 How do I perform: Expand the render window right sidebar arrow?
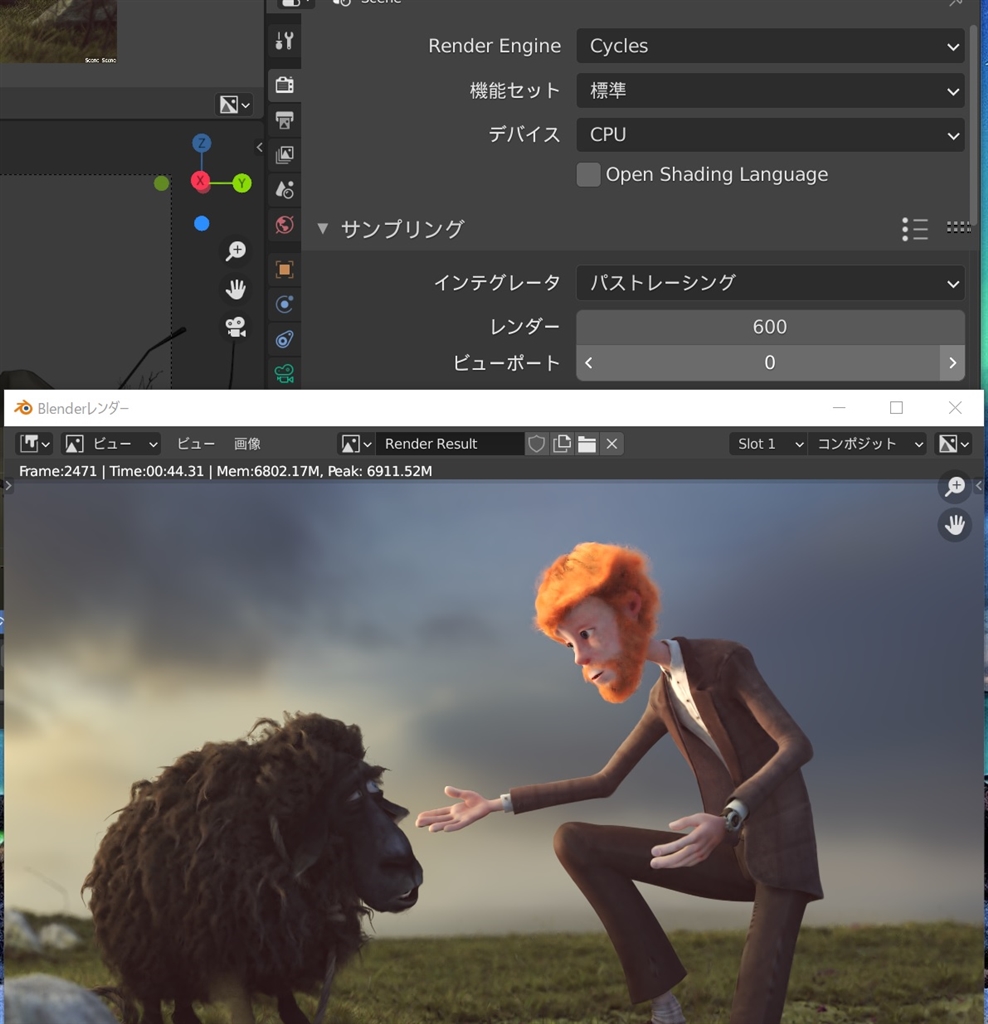(x=978, y=486)
